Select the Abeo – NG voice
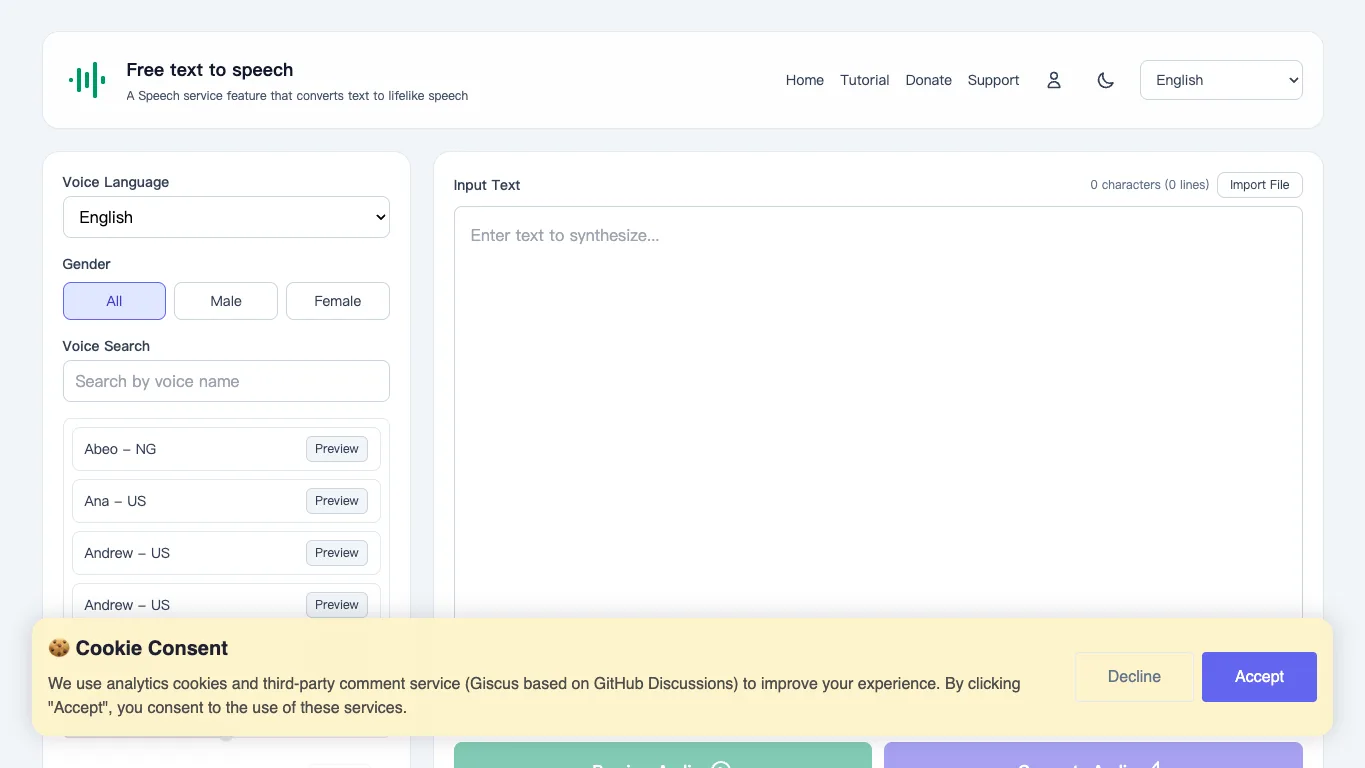The height and width of the screenshot is (768, 1365). pos(226,449)
